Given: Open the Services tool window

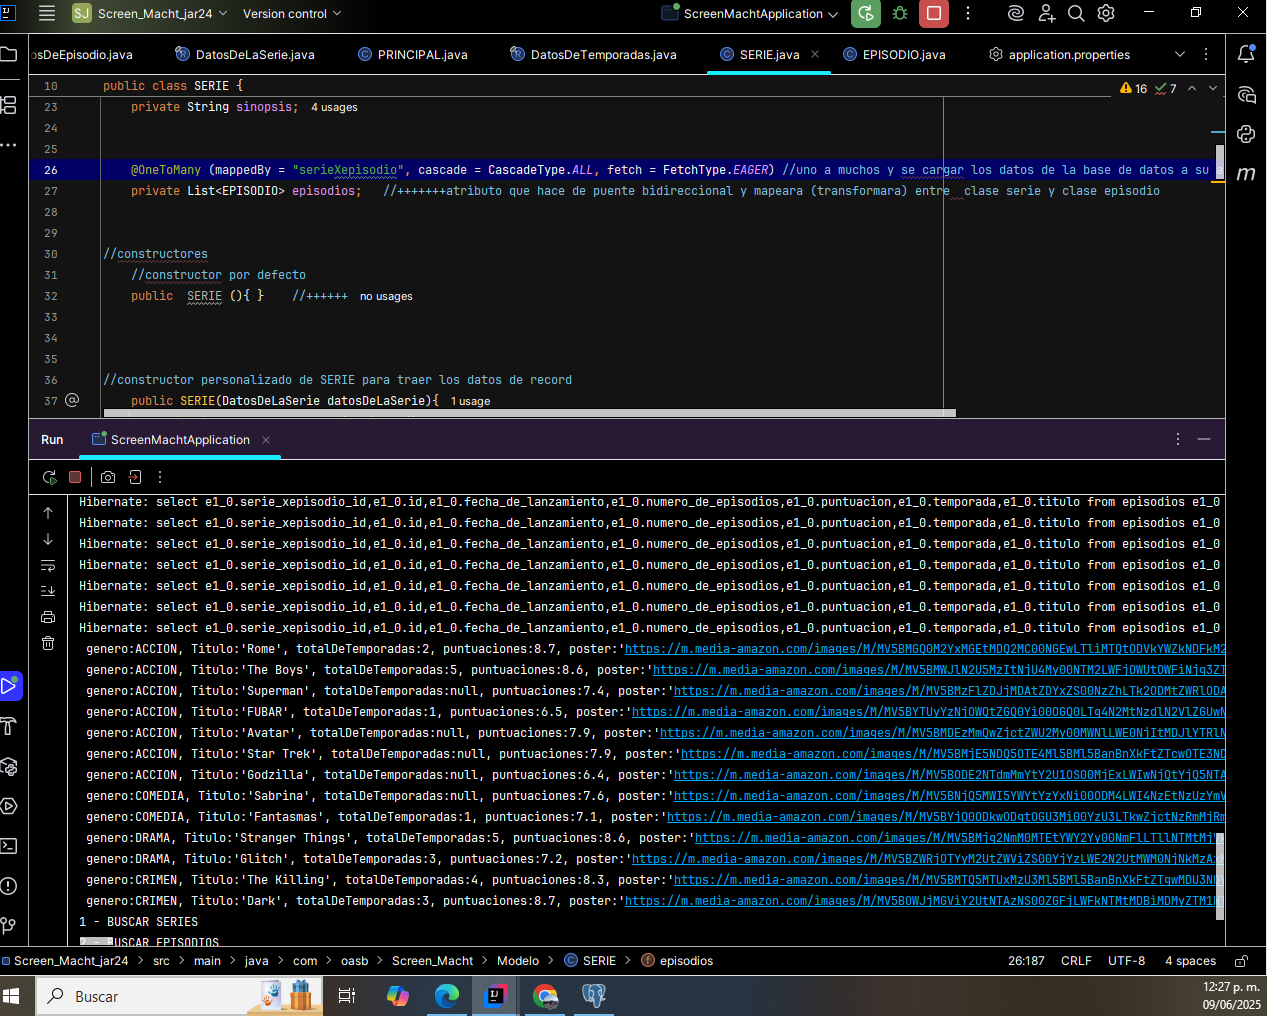Looking at the screenshot, I should [9, 806].
